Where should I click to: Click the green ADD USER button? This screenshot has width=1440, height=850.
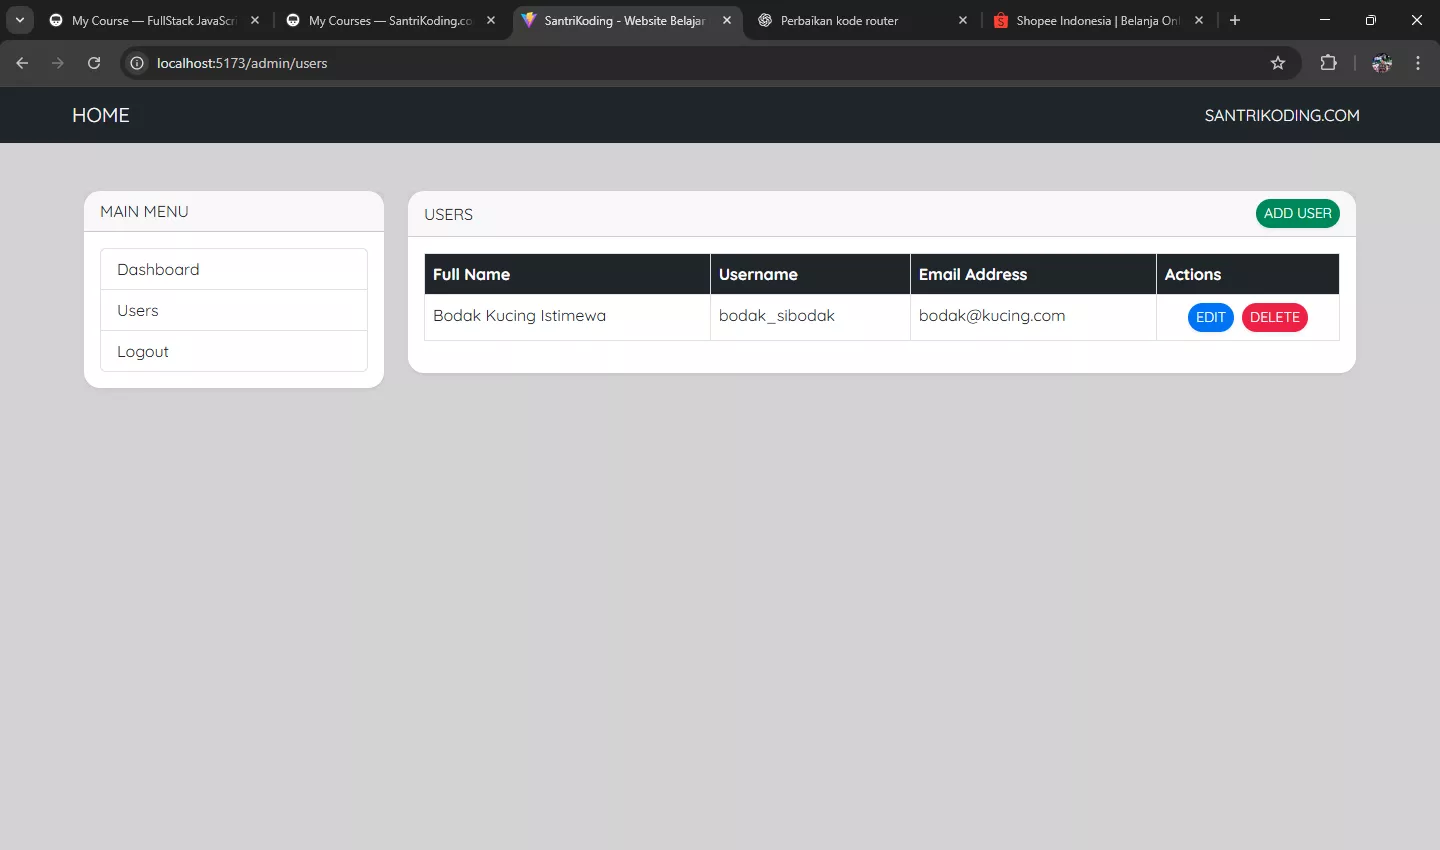pyautogui.click(x=1297, y=213)
